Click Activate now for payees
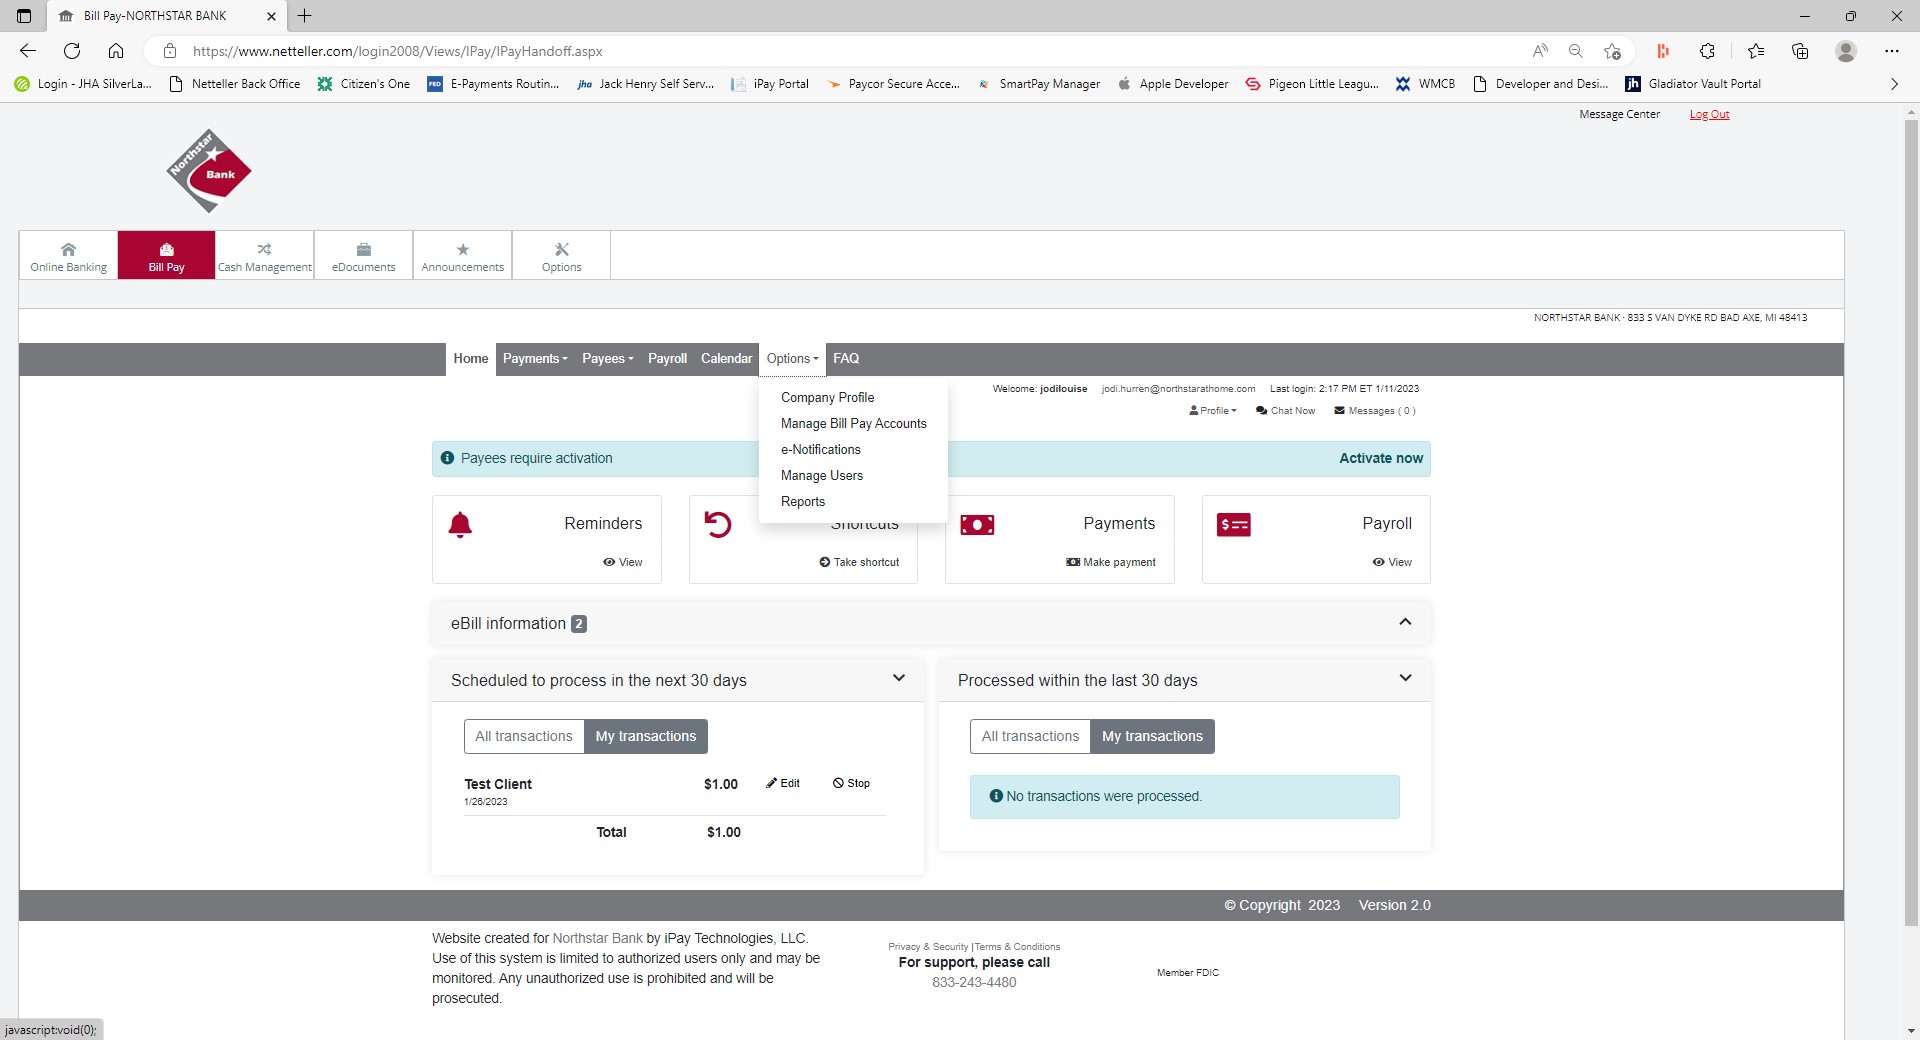The height and width of the screenshot is (1040, 1920). [1380, 458]
